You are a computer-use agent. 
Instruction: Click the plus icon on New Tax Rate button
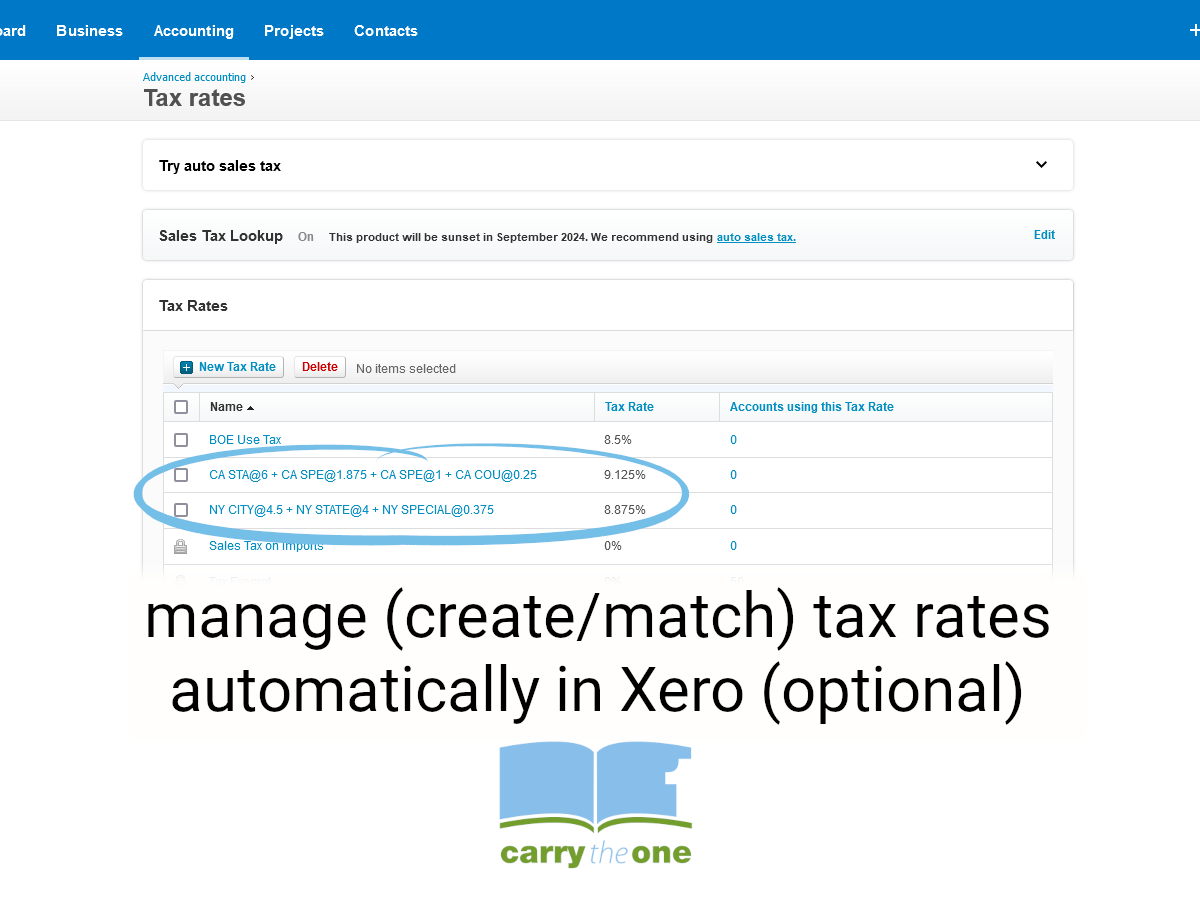coord(186,367)
